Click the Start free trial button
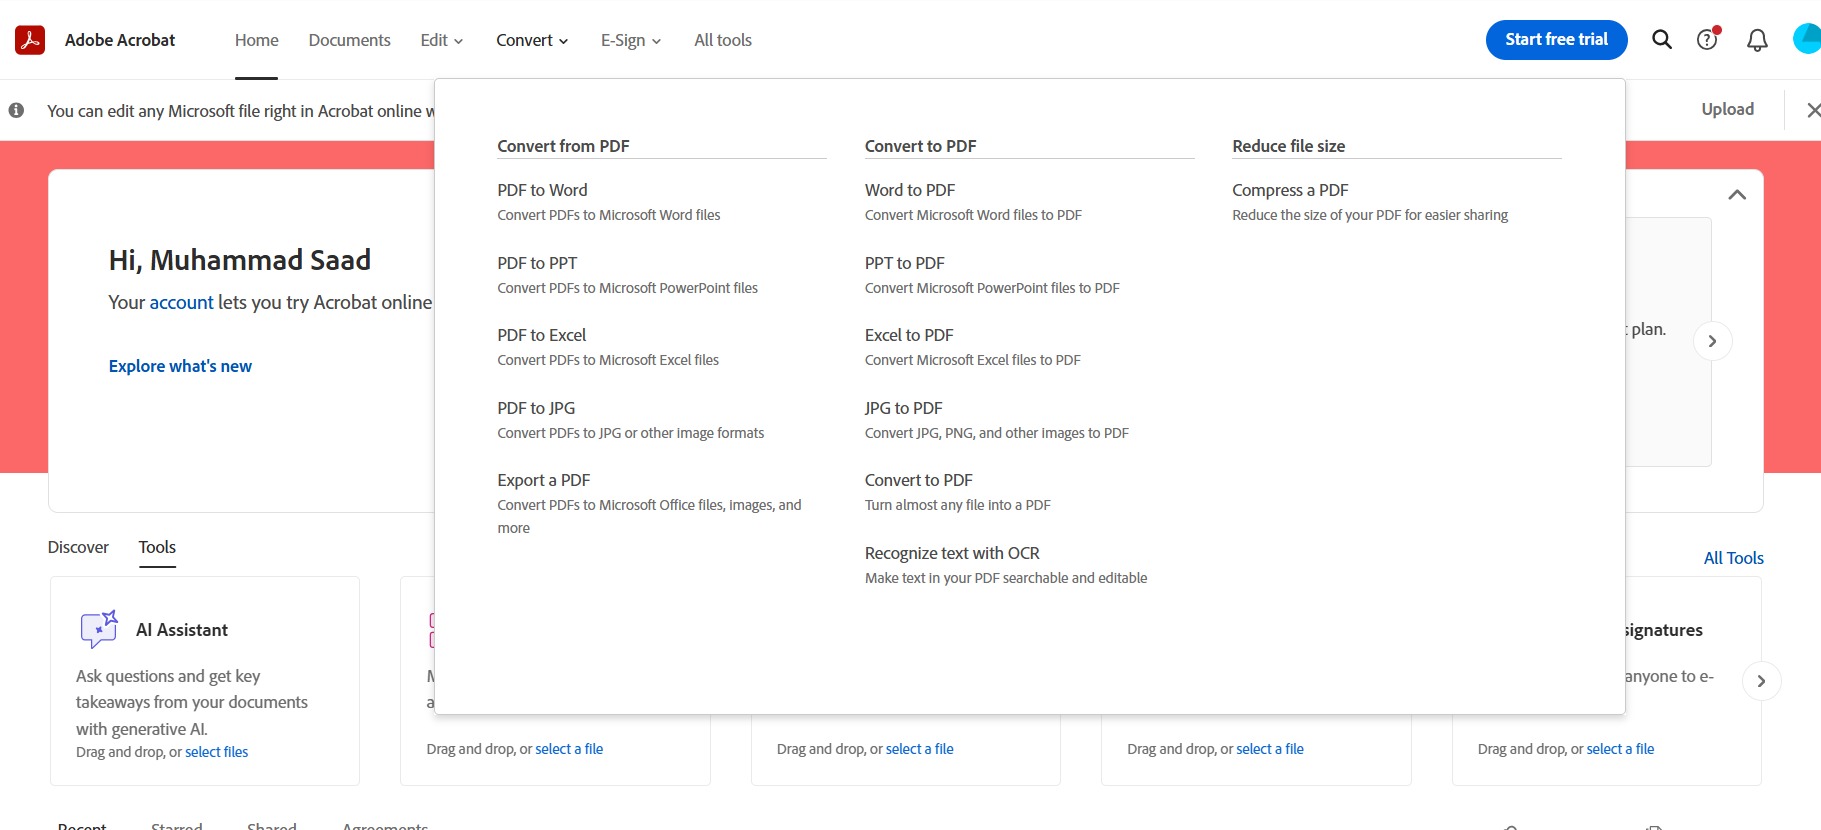 click(x=1556, y=40)
